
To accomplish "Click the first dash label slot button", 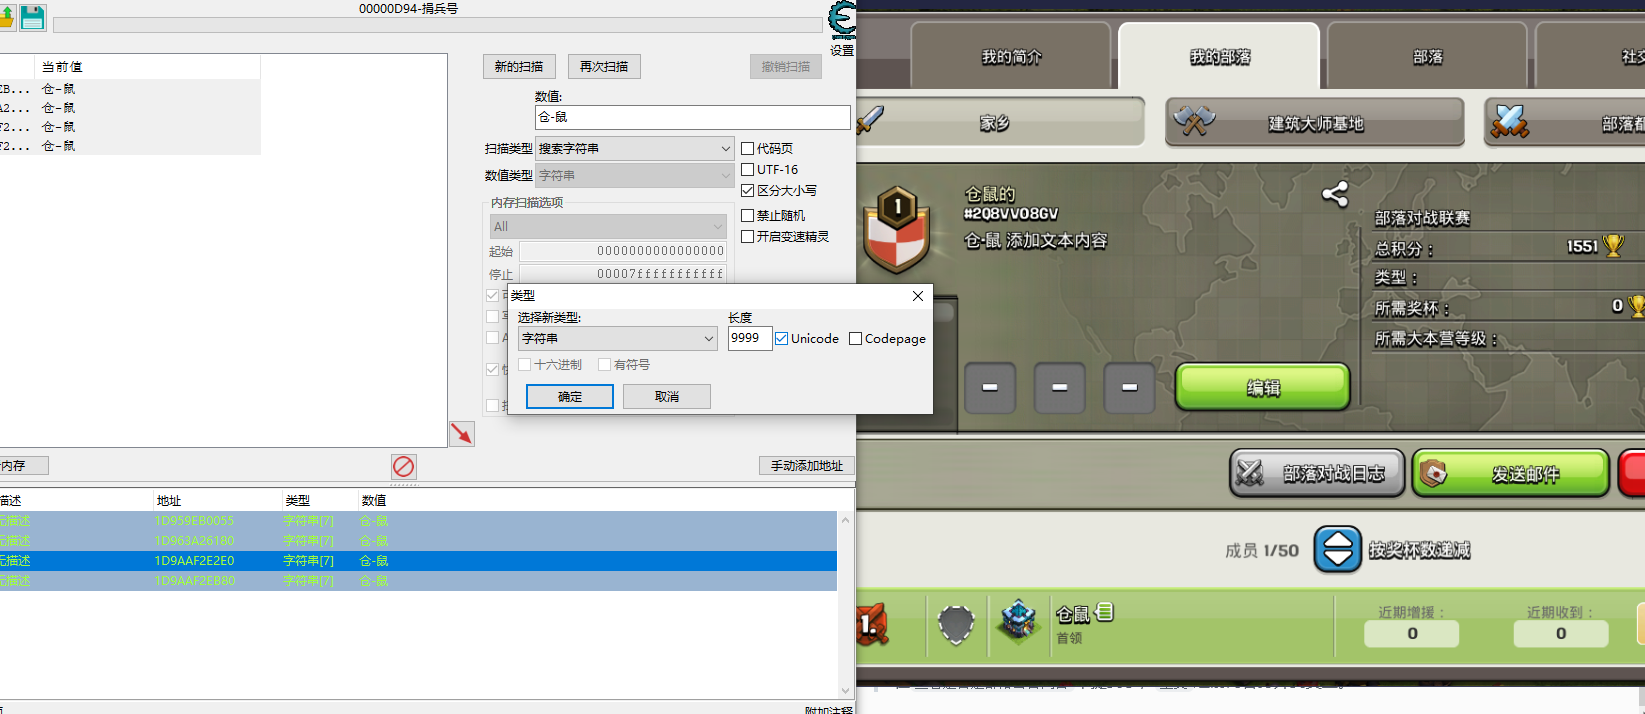I will (x=990, y=387).
